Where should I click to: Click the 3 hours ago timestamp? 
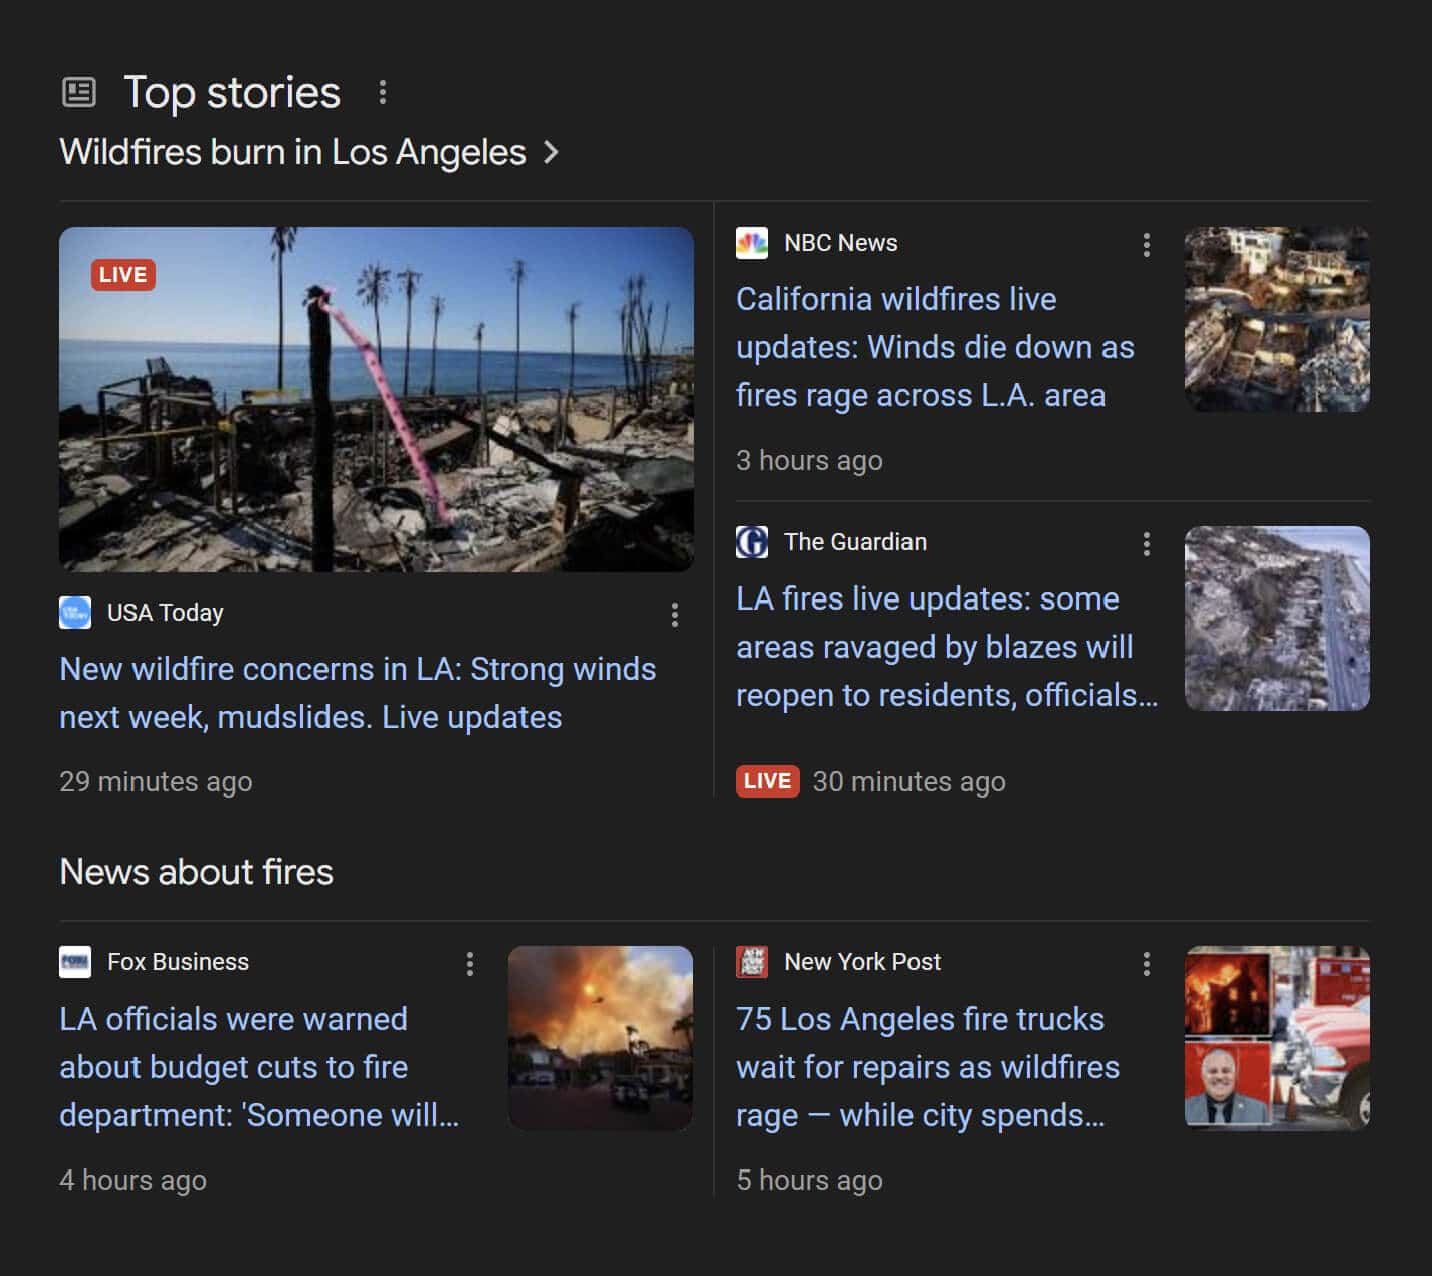[809, 461]
